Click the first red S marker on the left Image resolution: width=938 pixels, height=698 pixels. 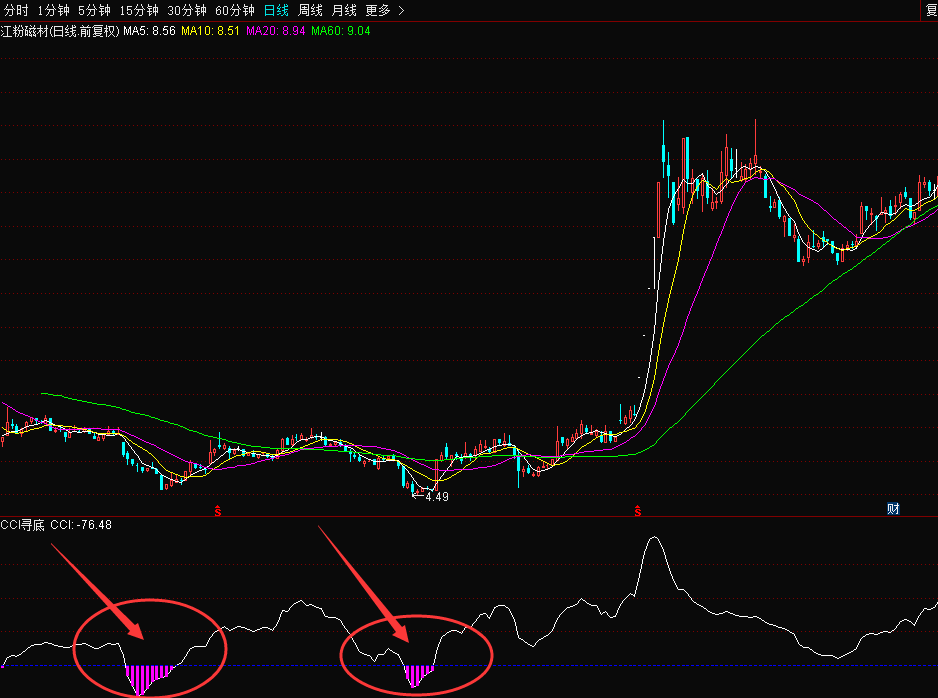[x=218, y=511]
